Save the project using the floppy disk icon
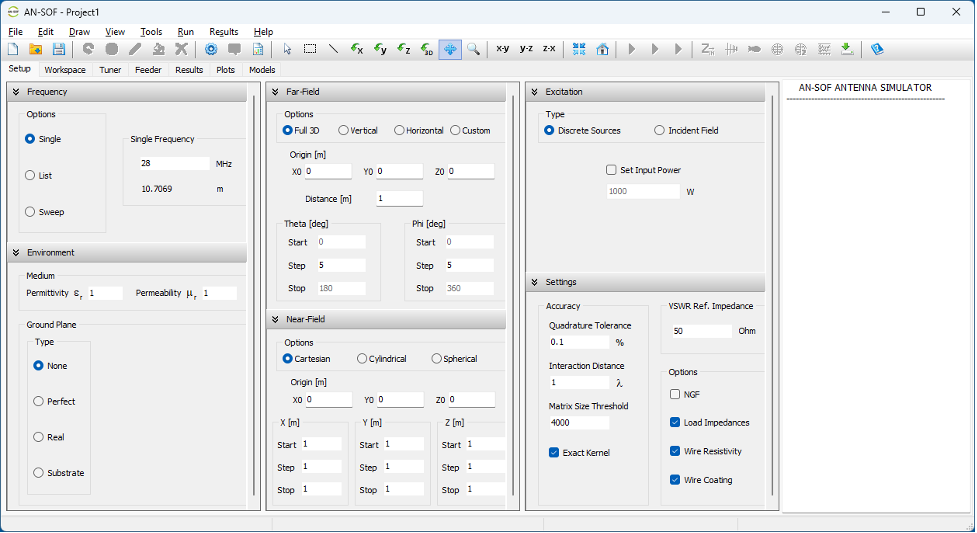 pyautogui.click(x=59, y=49)
